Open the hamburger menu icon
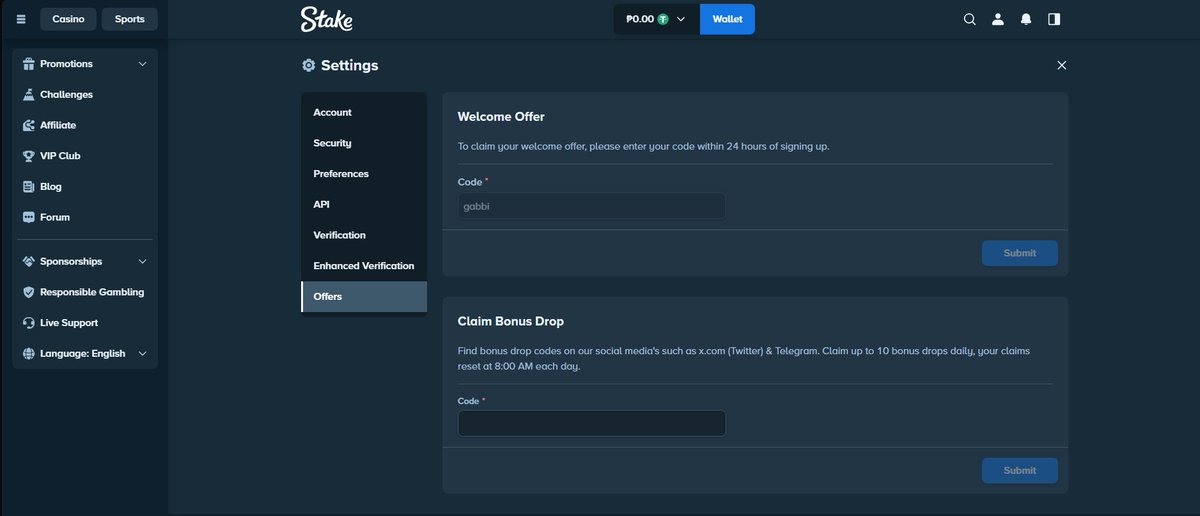This screenshot has height=516, width=1200. point(21,19)
